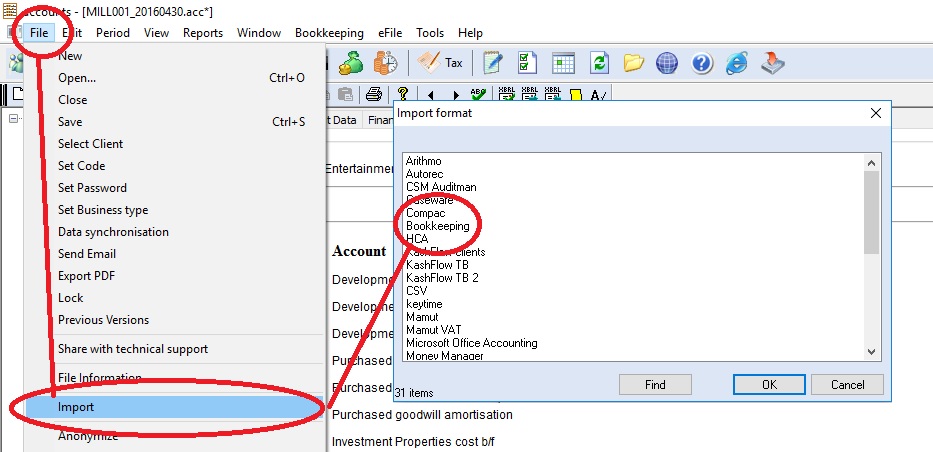Select CSV in the import list
This screenshot has height=452, width=933.
417,291
